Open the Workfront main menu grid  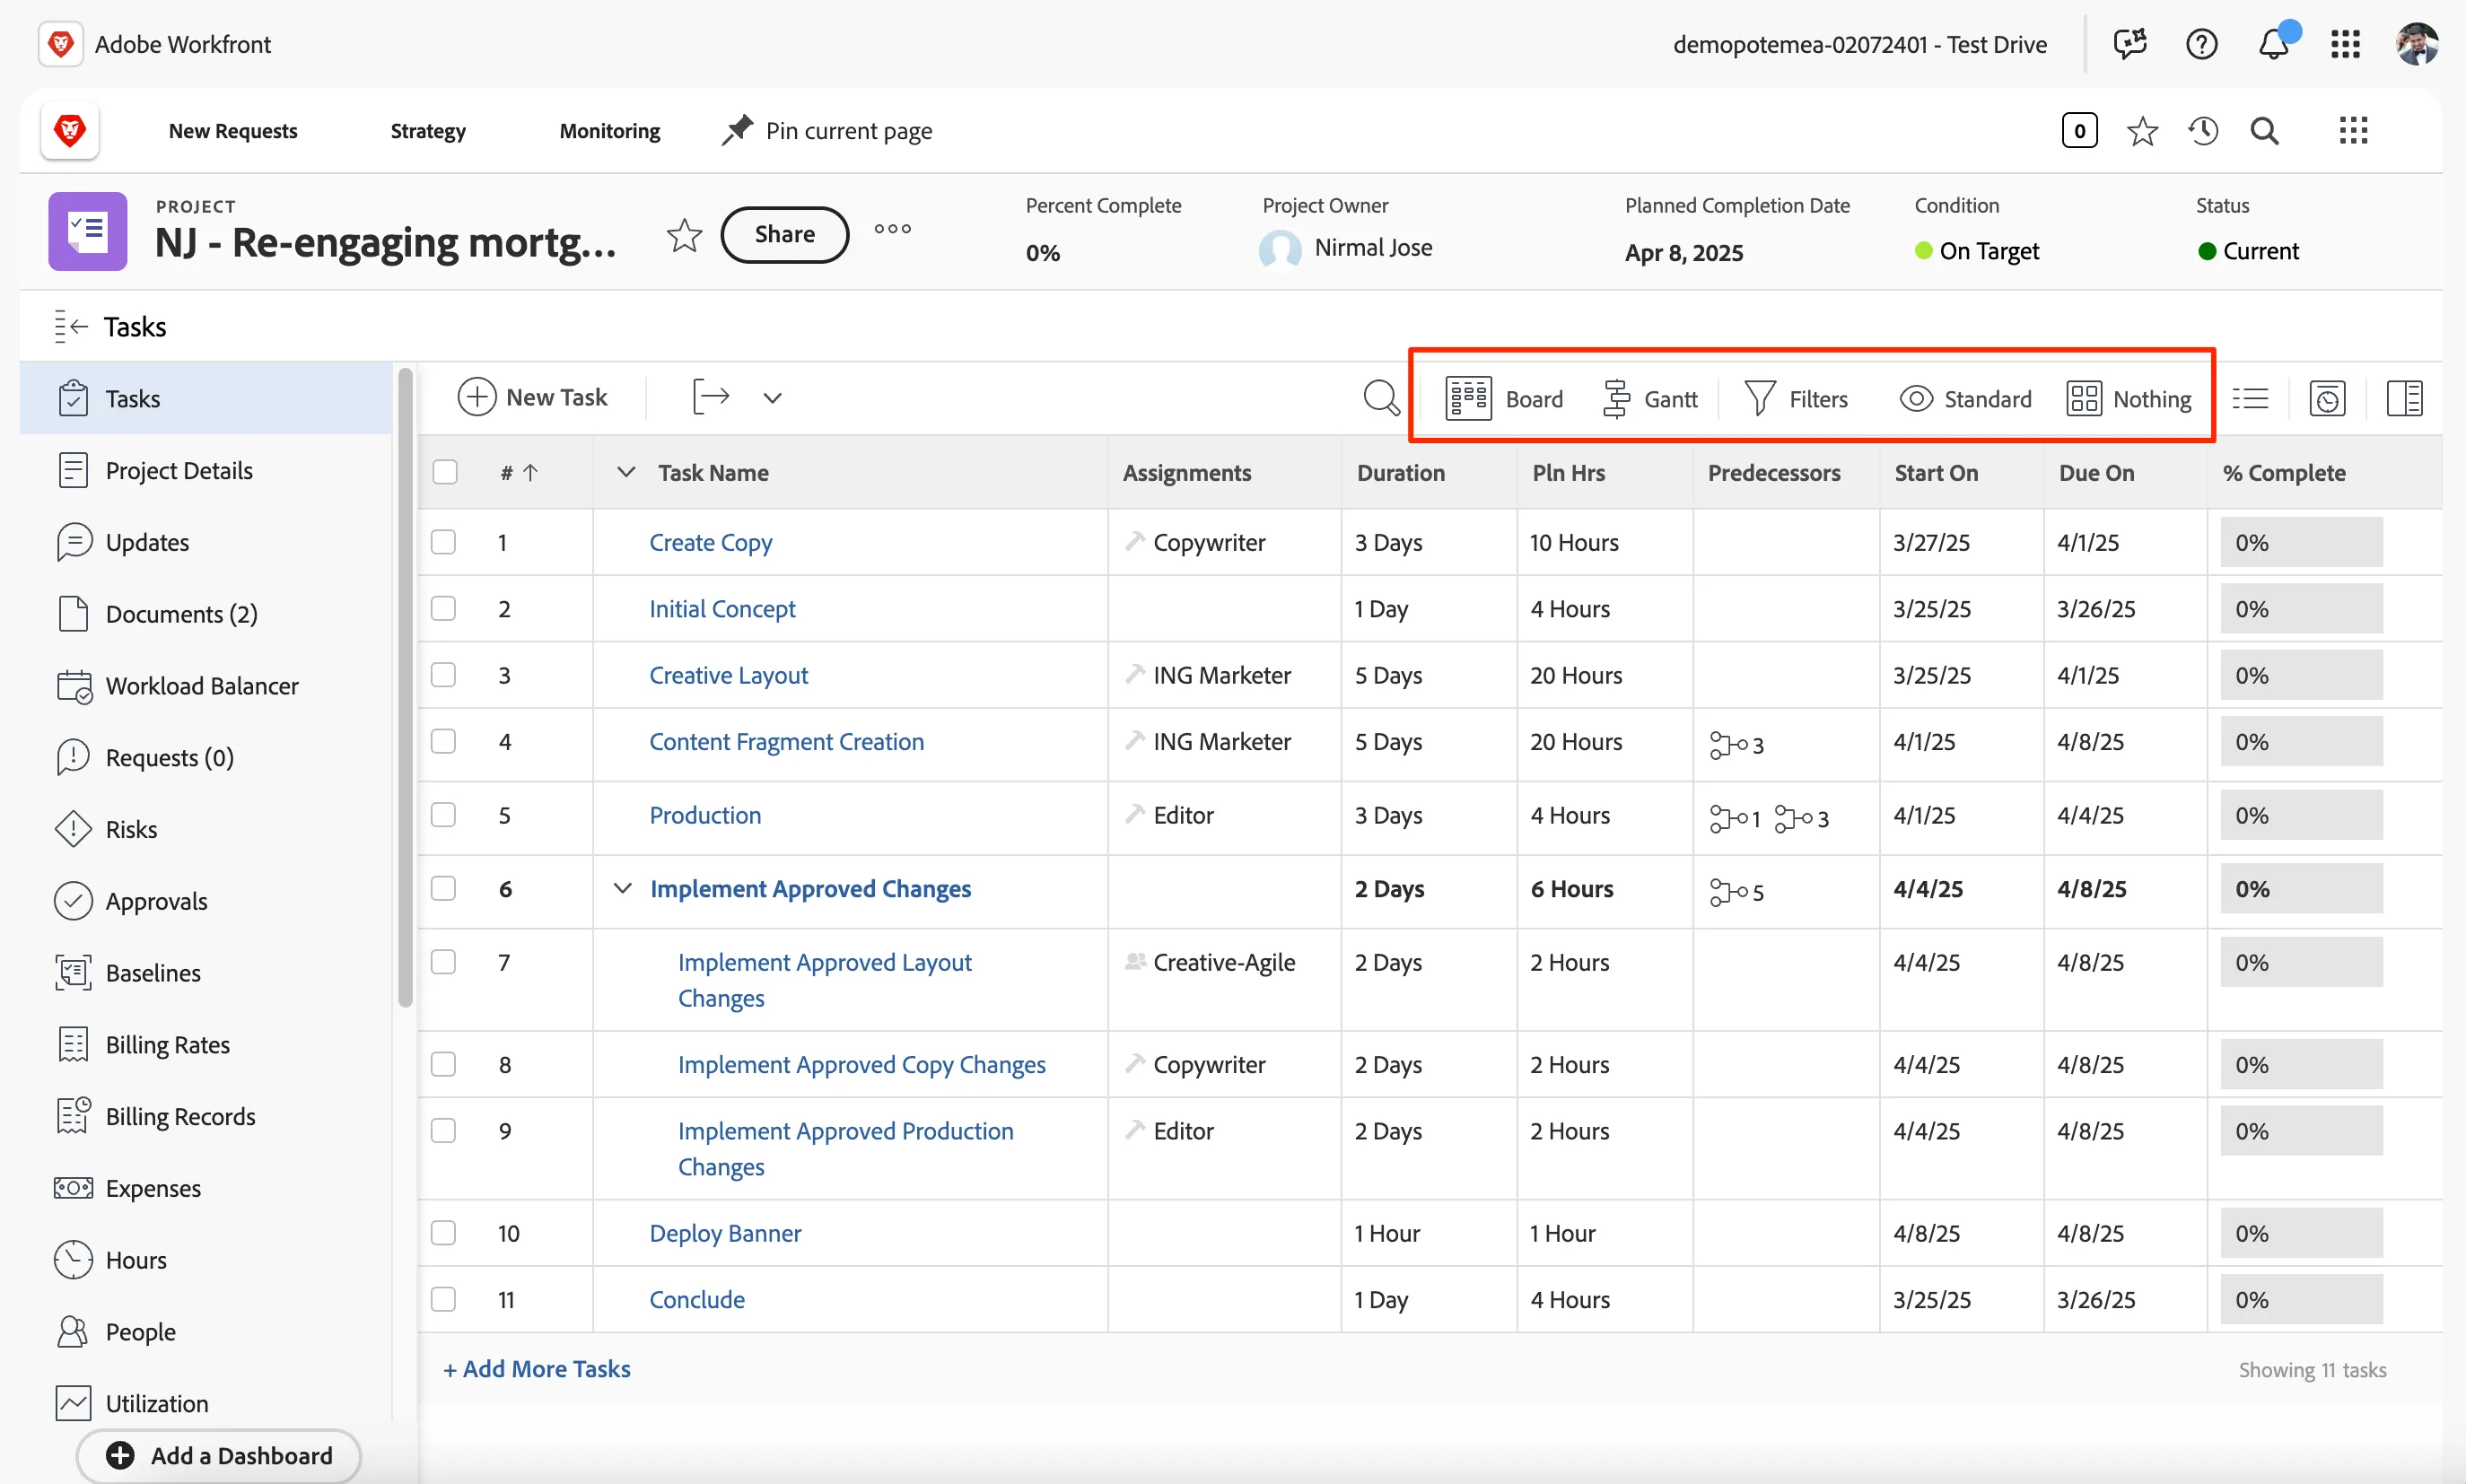(2353, 131)
